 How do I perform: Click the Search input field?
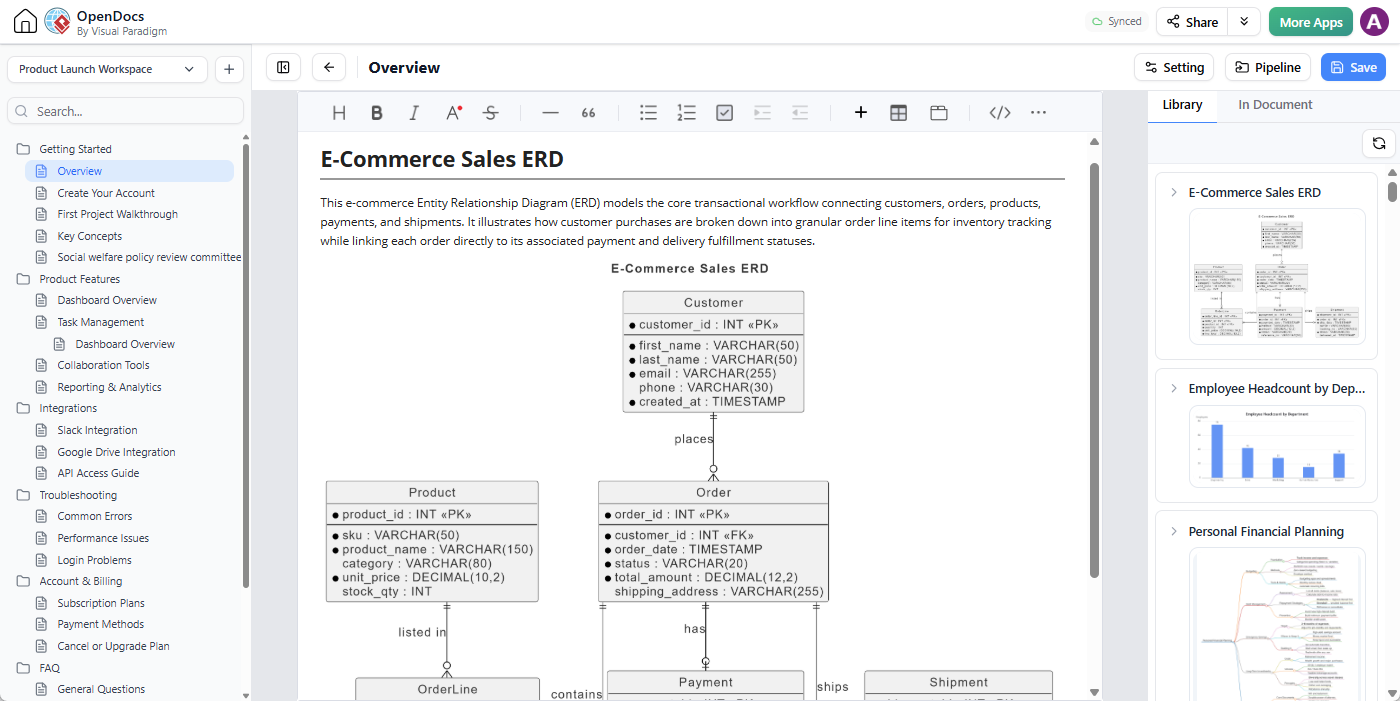[125, 111]
